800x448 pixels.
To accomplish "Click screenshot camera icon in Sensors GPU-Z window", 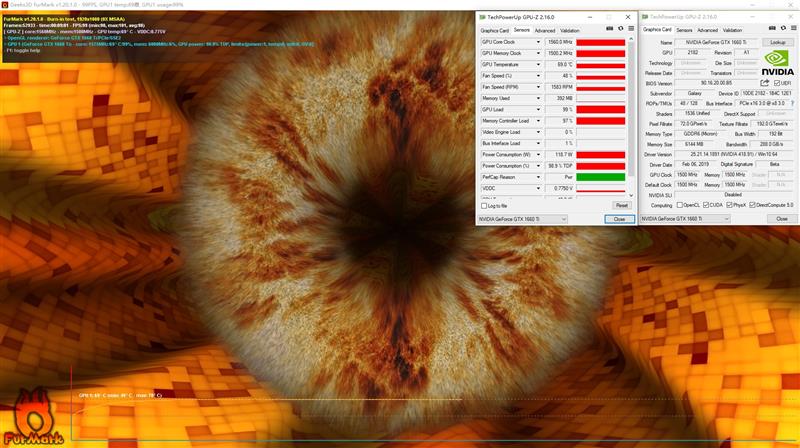I will tap(609, 29).
